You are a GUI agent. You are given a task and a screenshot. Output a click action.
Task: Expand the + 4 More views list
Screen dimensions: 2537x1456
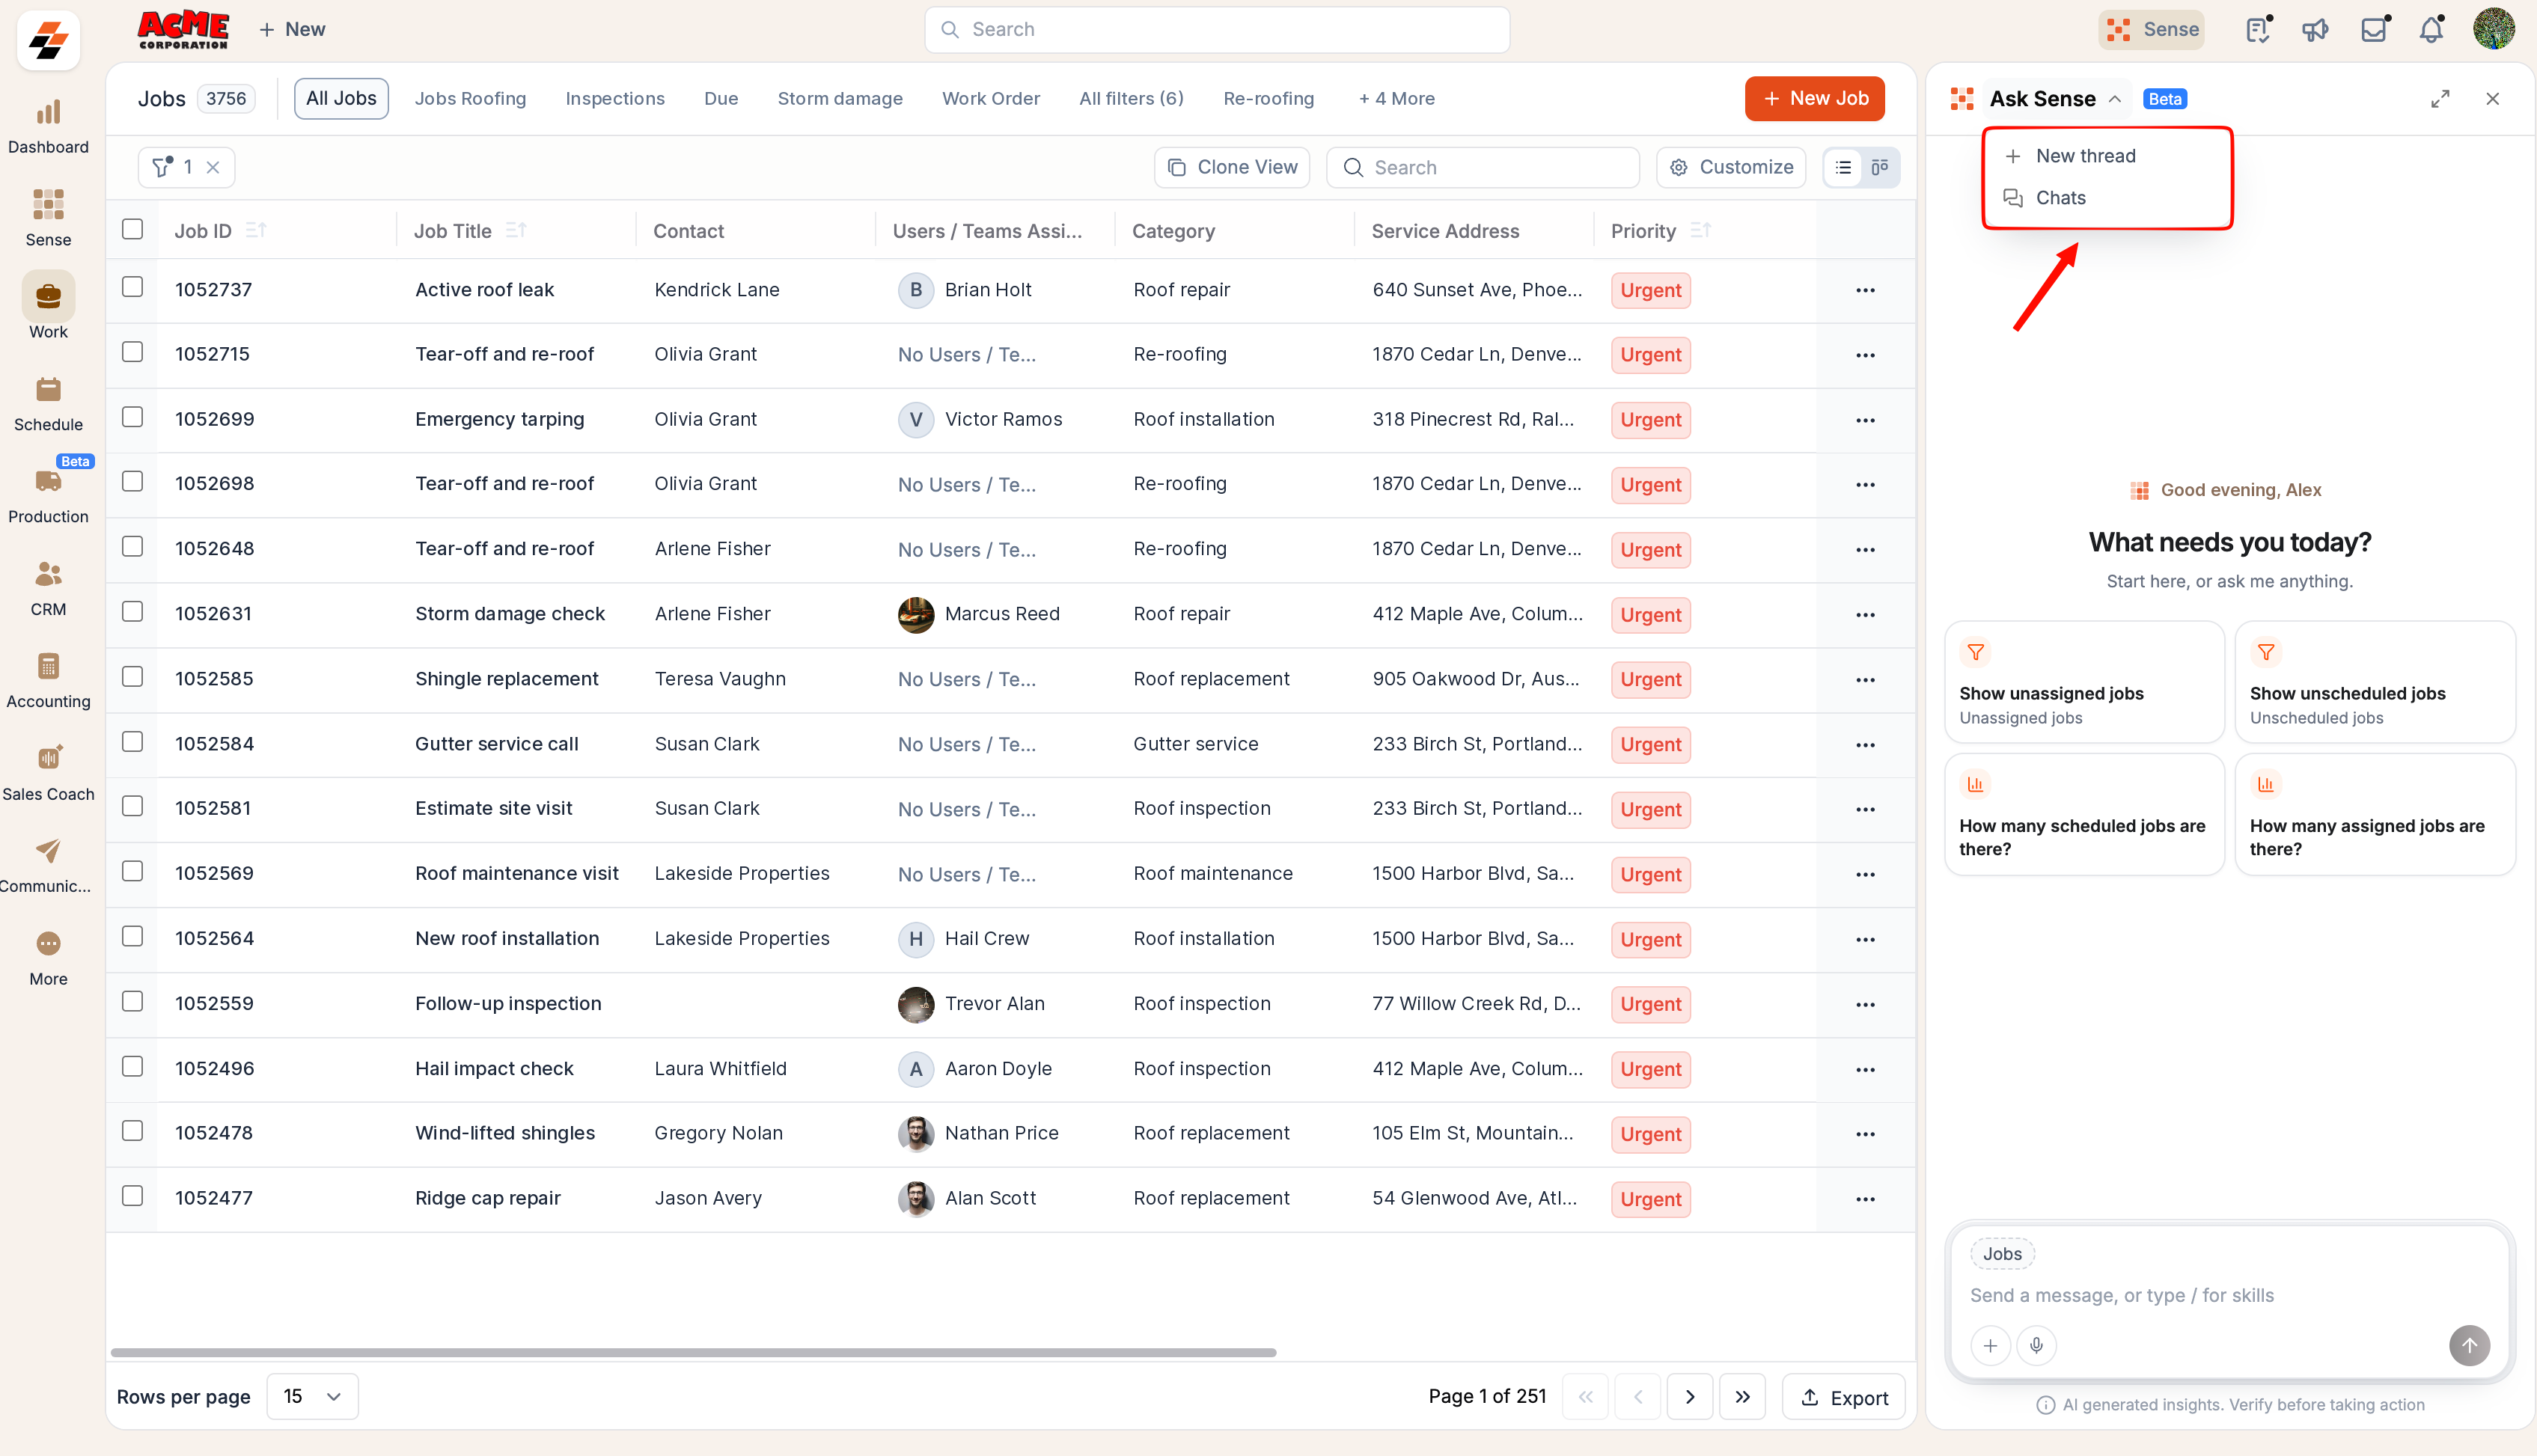[1396, 98]
